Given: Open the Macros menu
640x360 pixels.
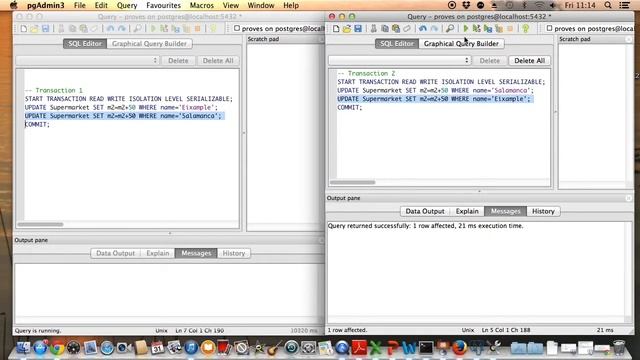Looking at the screenshot, I should 202,5.
